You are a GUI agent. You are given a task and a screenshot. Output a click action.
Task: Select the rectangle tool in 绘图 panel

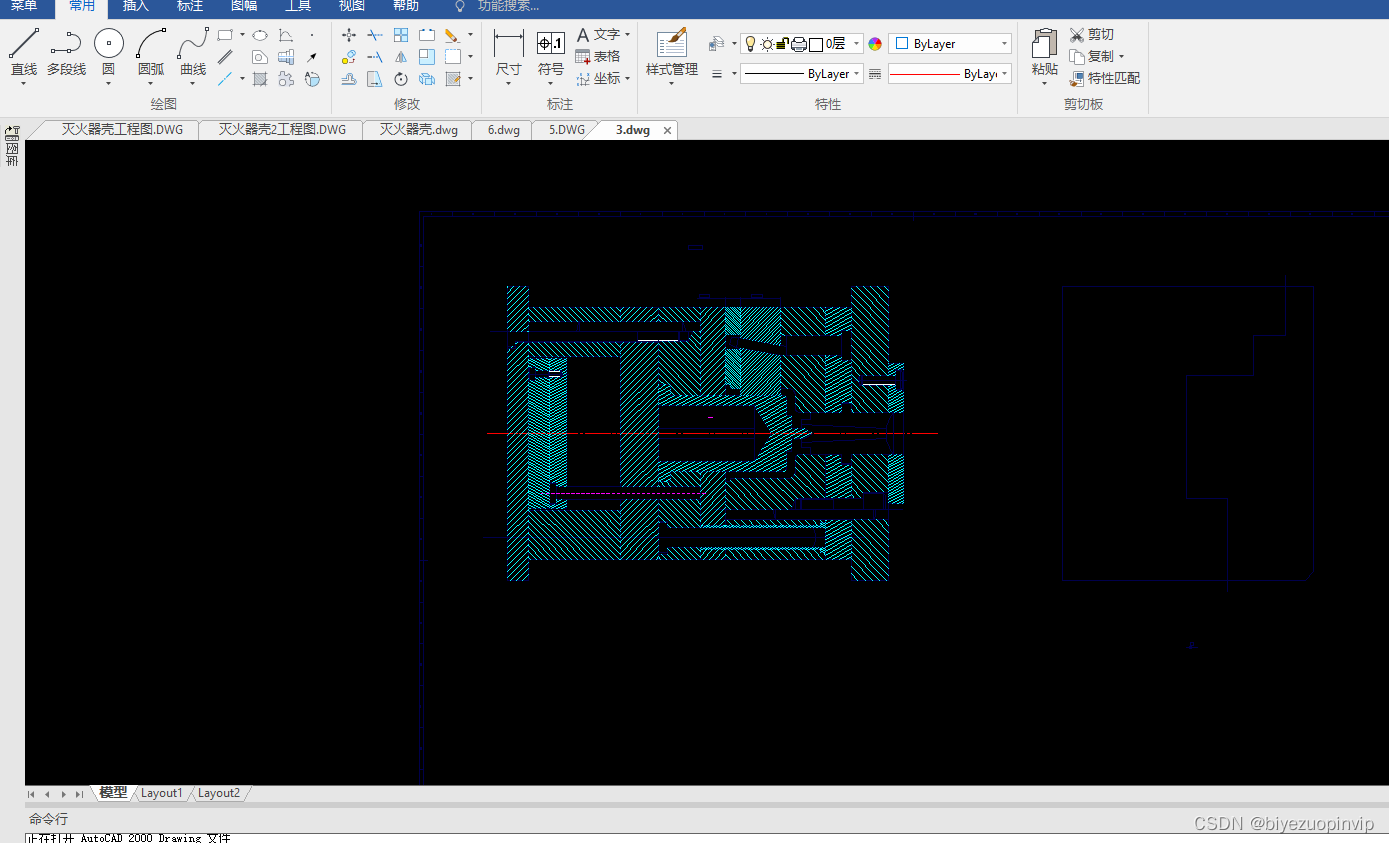coord(226,35)
